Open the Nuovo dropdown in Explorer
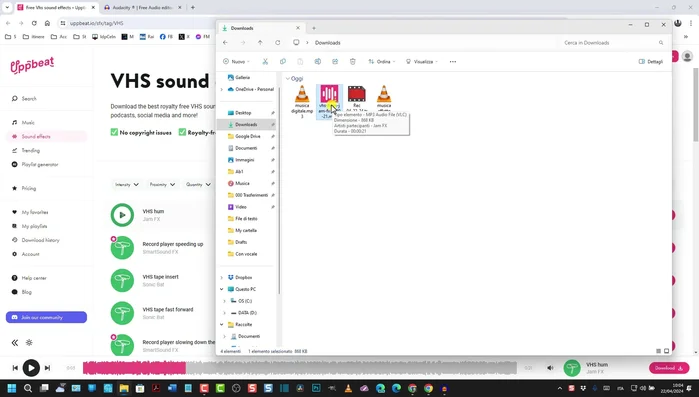The height and width of the screenshot is (397, 699). coord(236,61)
